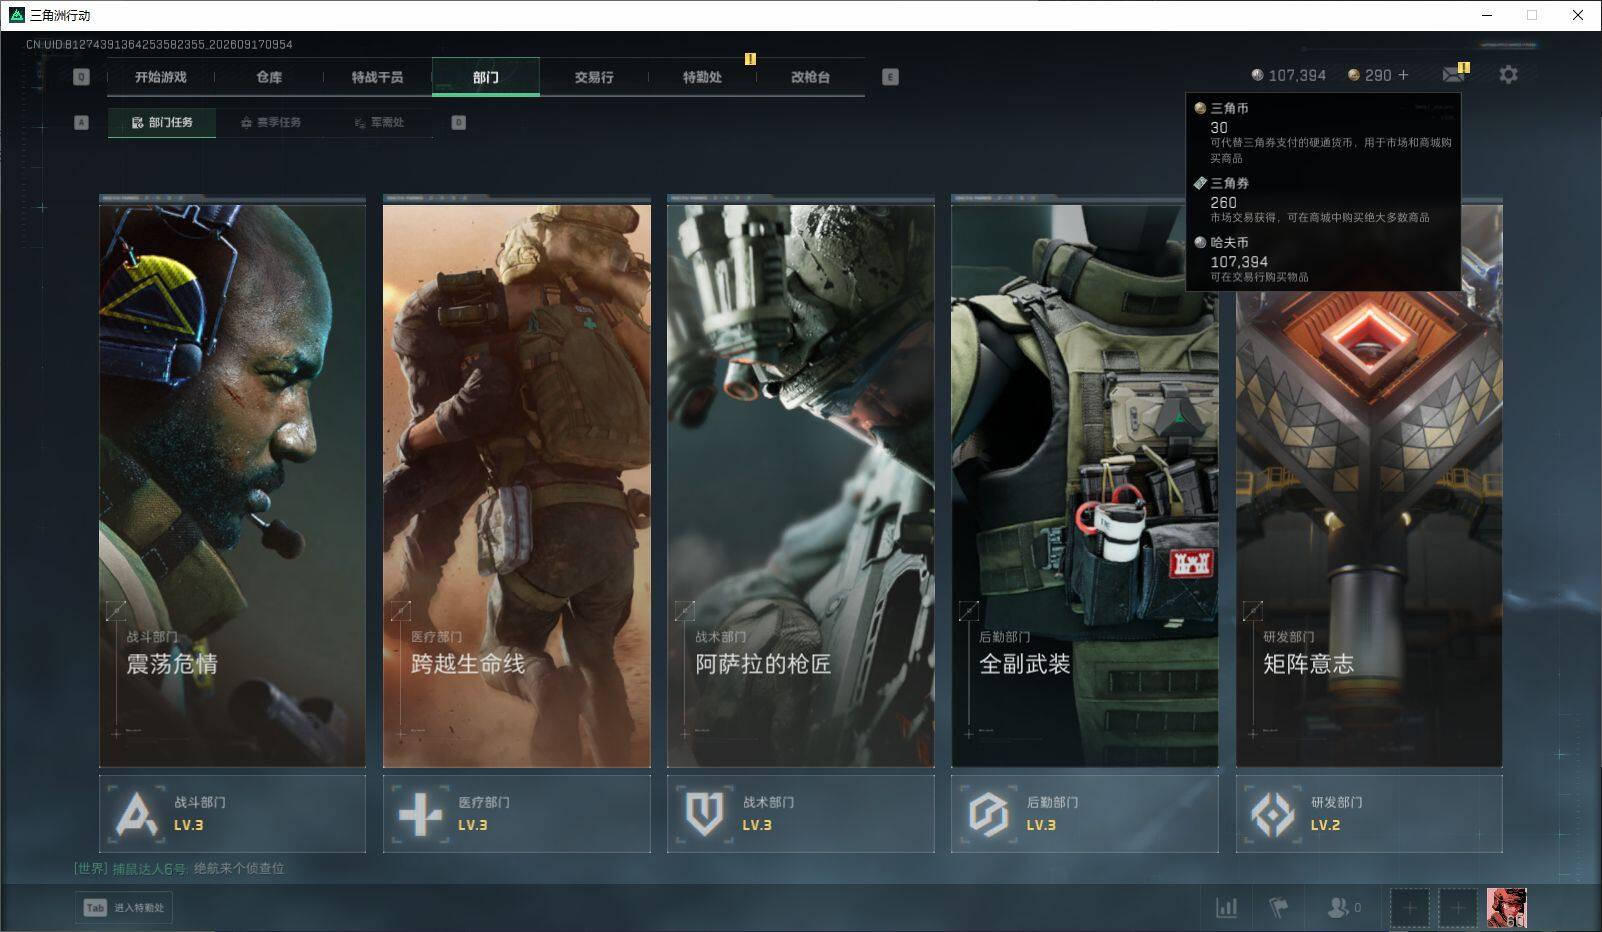Click the 进入特勤处 Tab button

pos(124,908)
